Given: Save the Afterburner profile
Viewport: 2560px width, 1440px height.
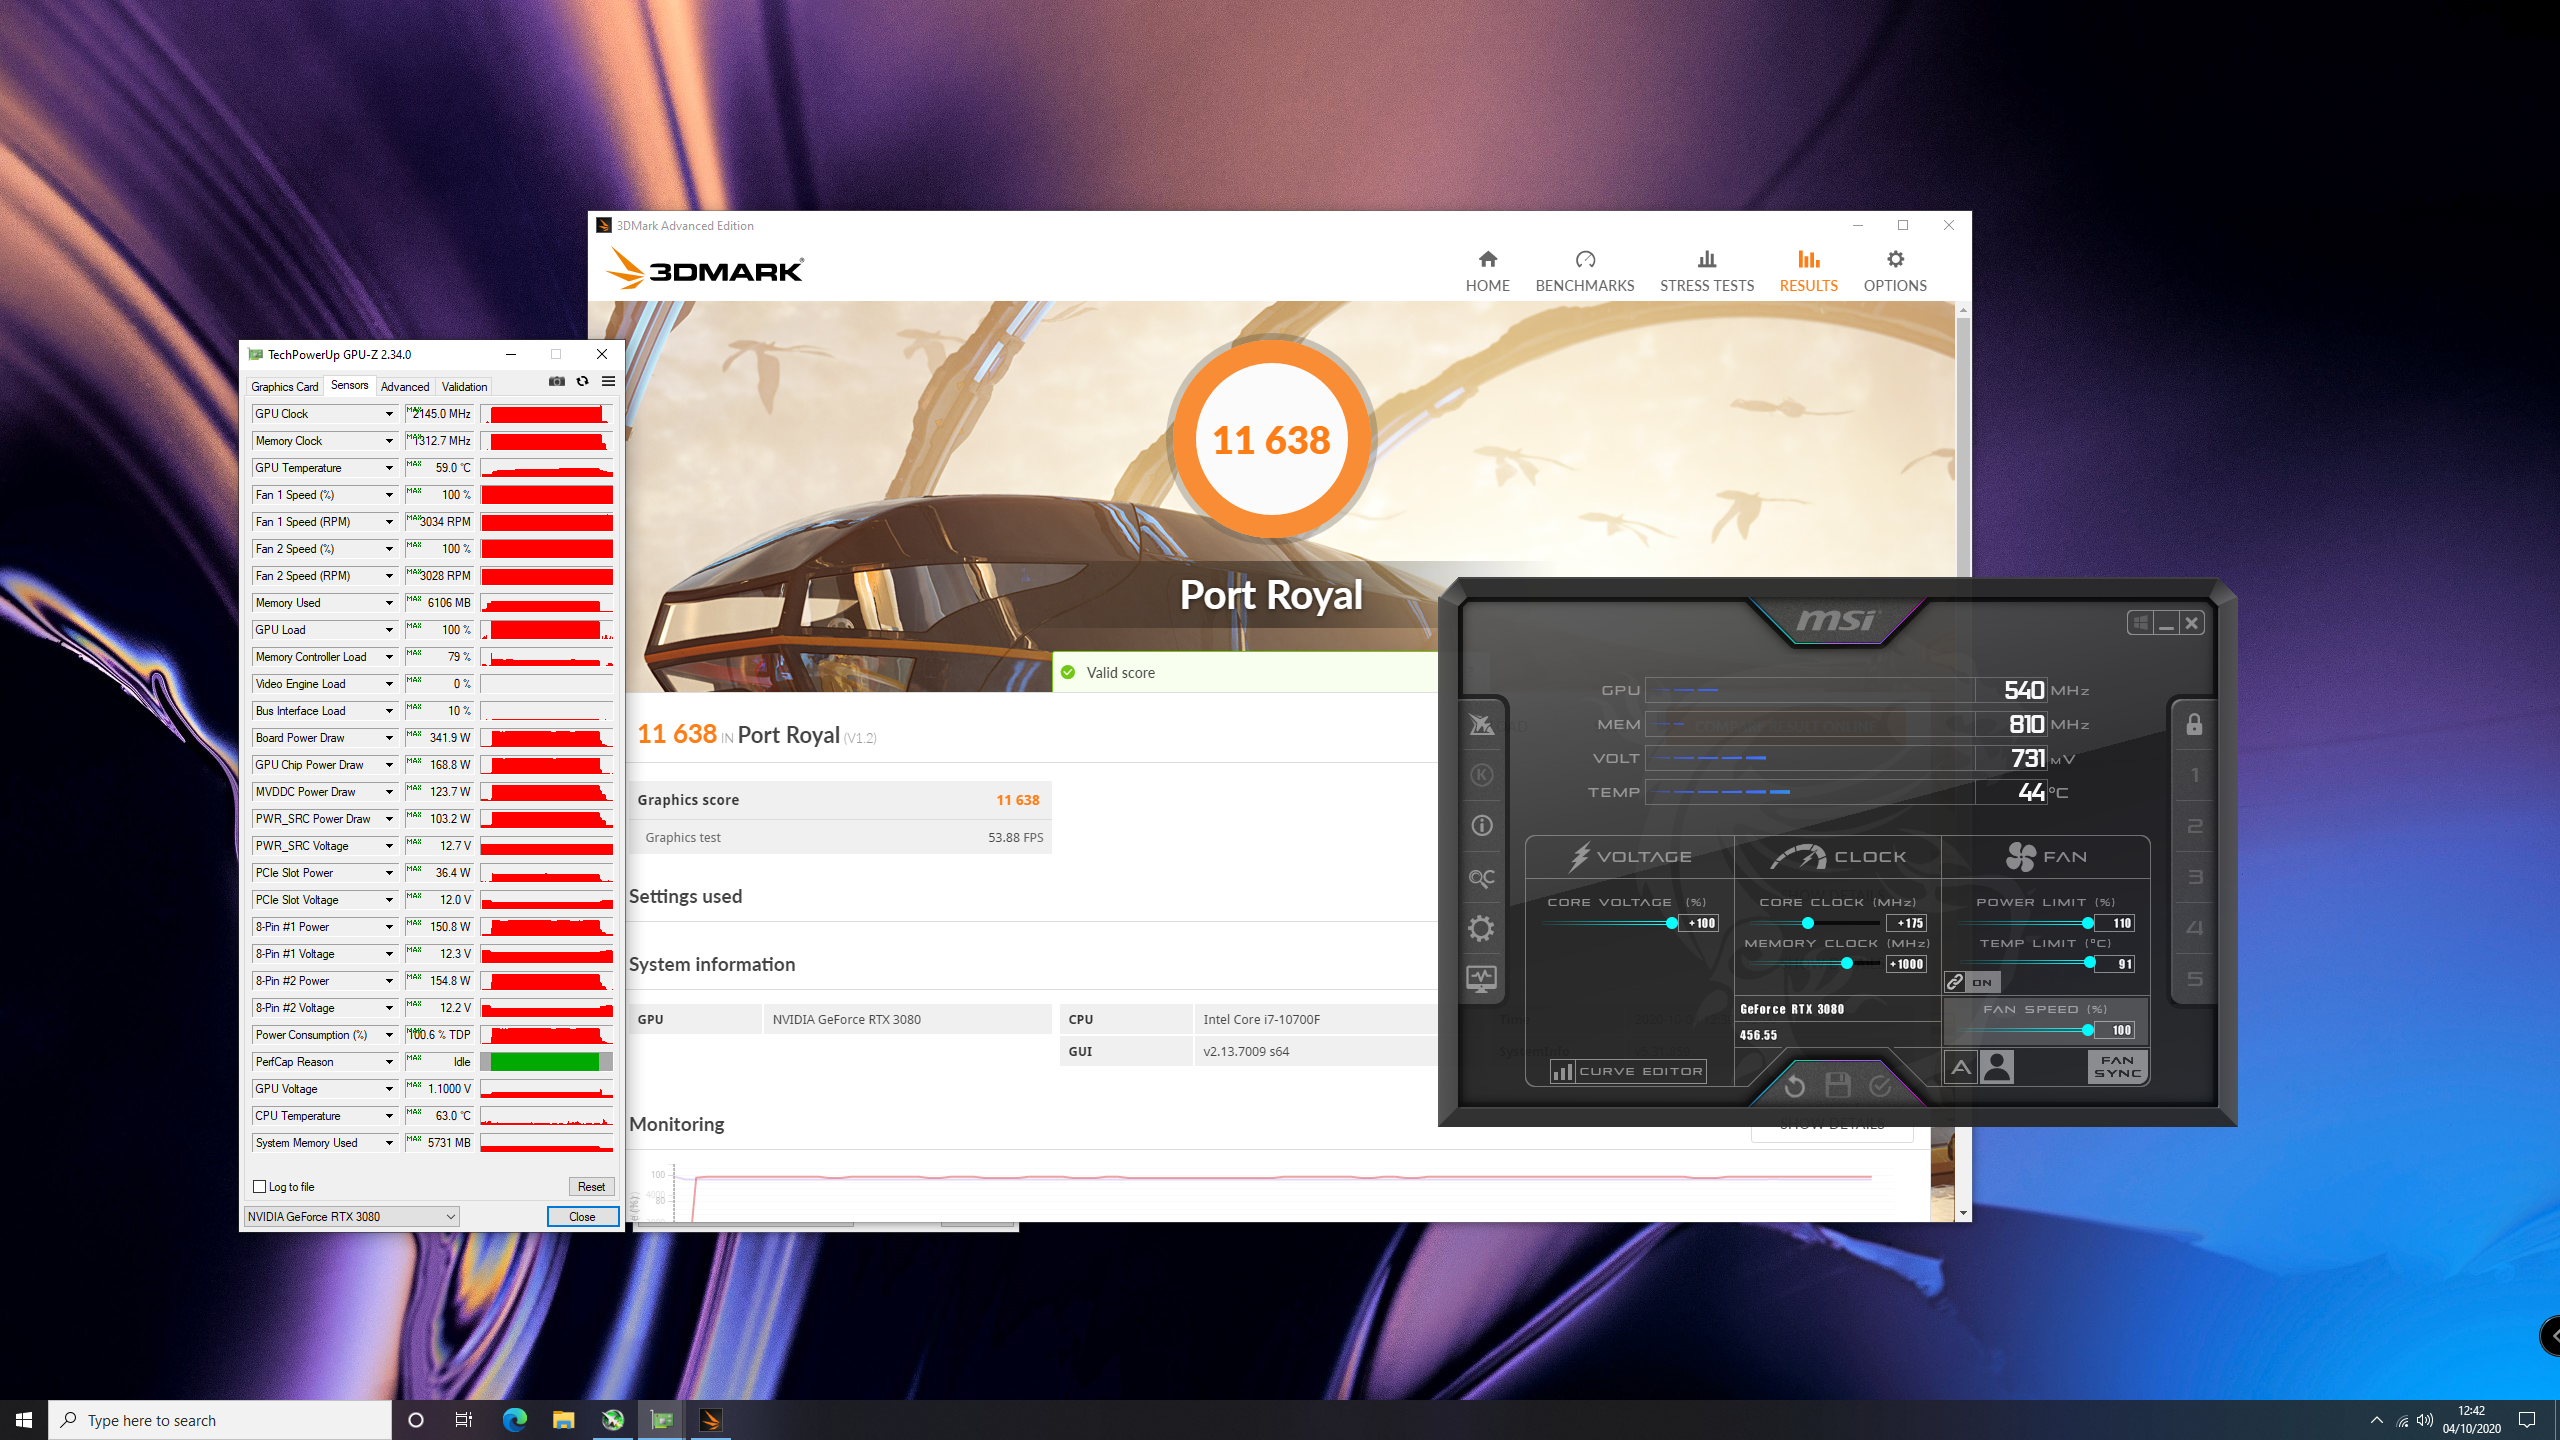Looking at the screenshot, I should pyautogui.click(x=1837, y=1085).
